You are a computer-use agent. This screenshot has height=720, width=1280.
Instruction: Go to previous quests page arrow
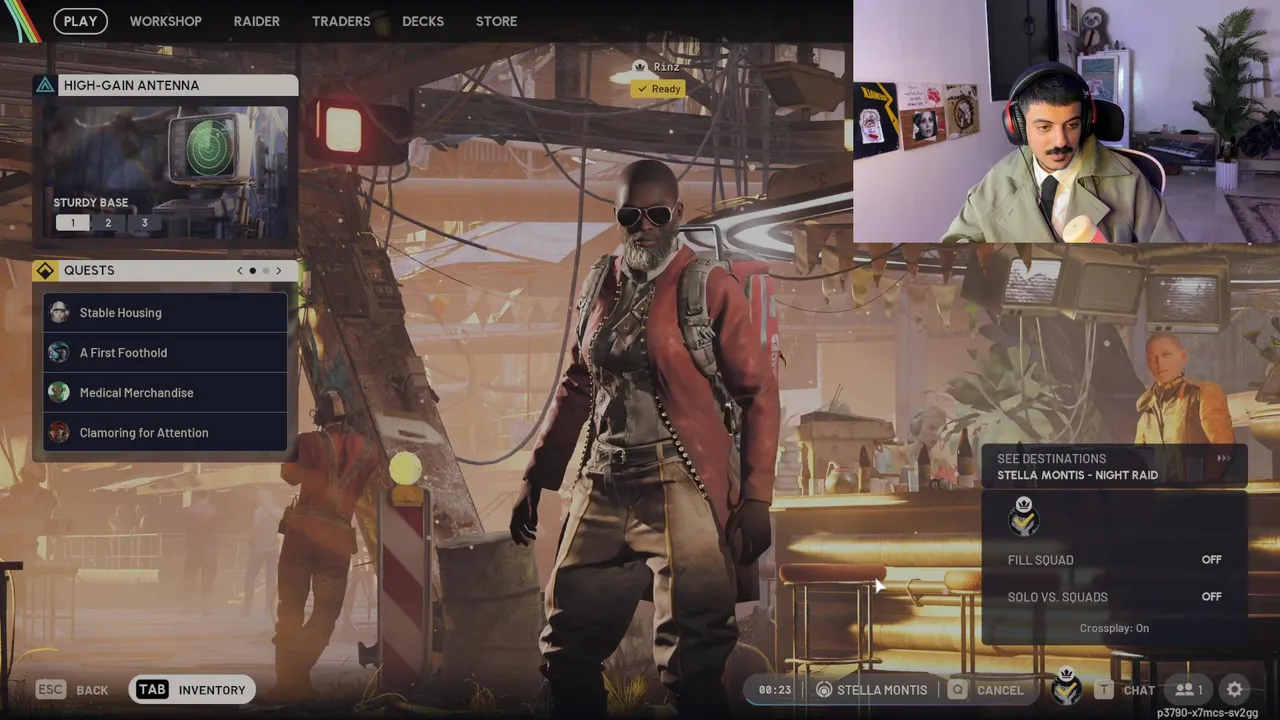pos(239,271)
